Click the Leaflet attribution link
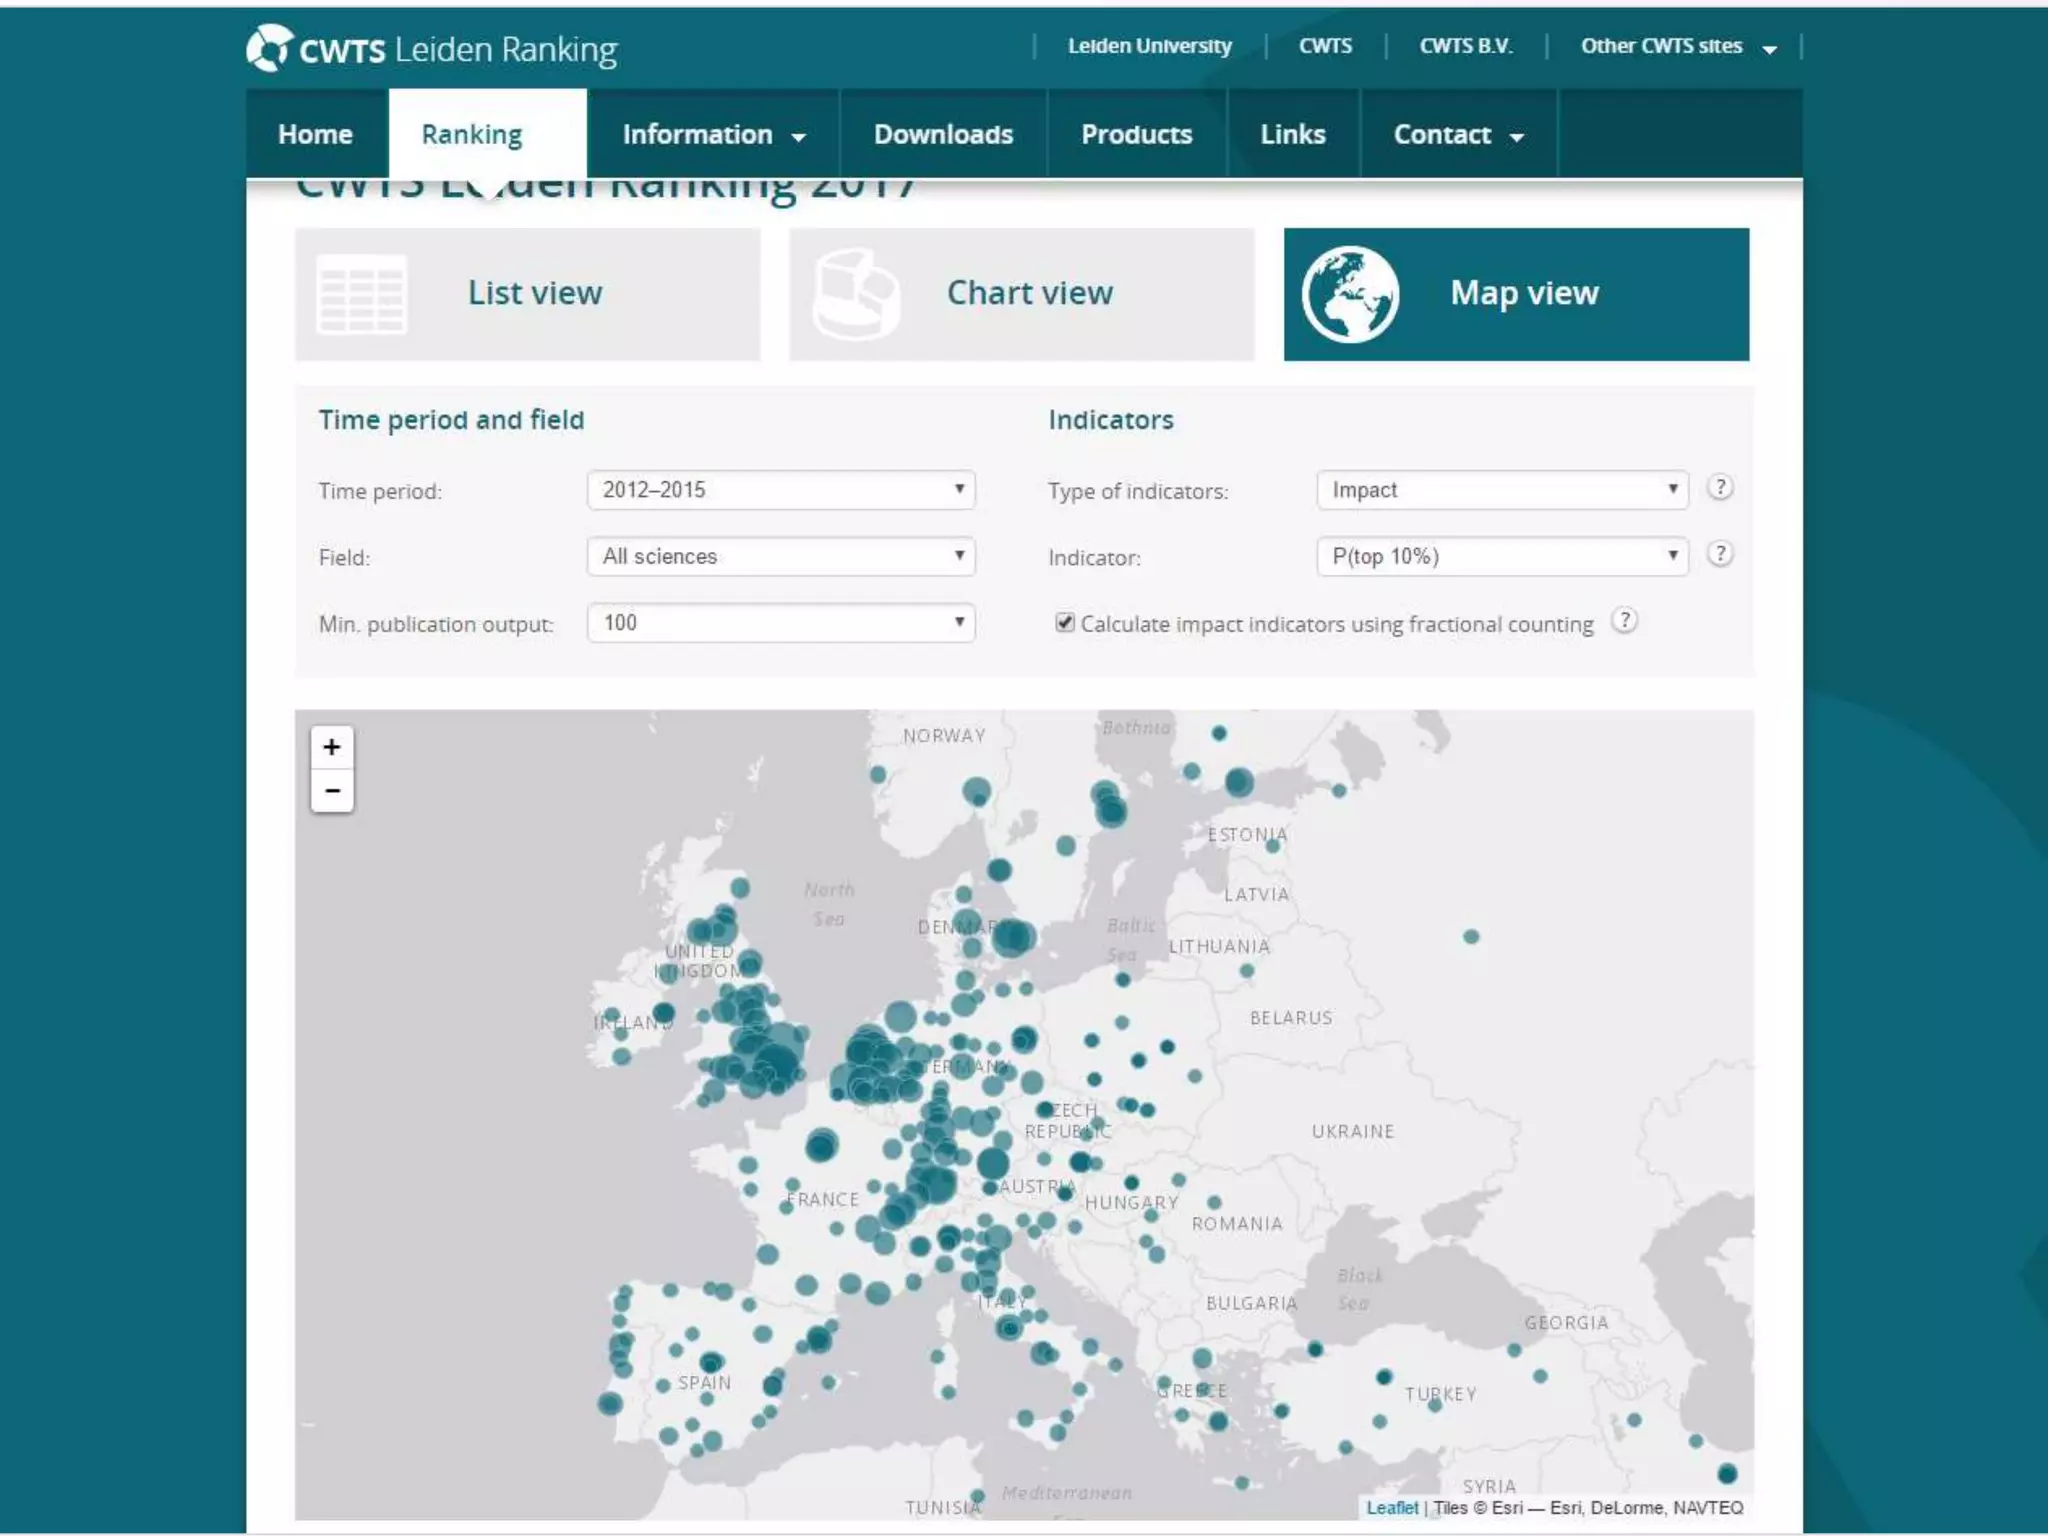2048x1536 pixels. (1391, 1507)
